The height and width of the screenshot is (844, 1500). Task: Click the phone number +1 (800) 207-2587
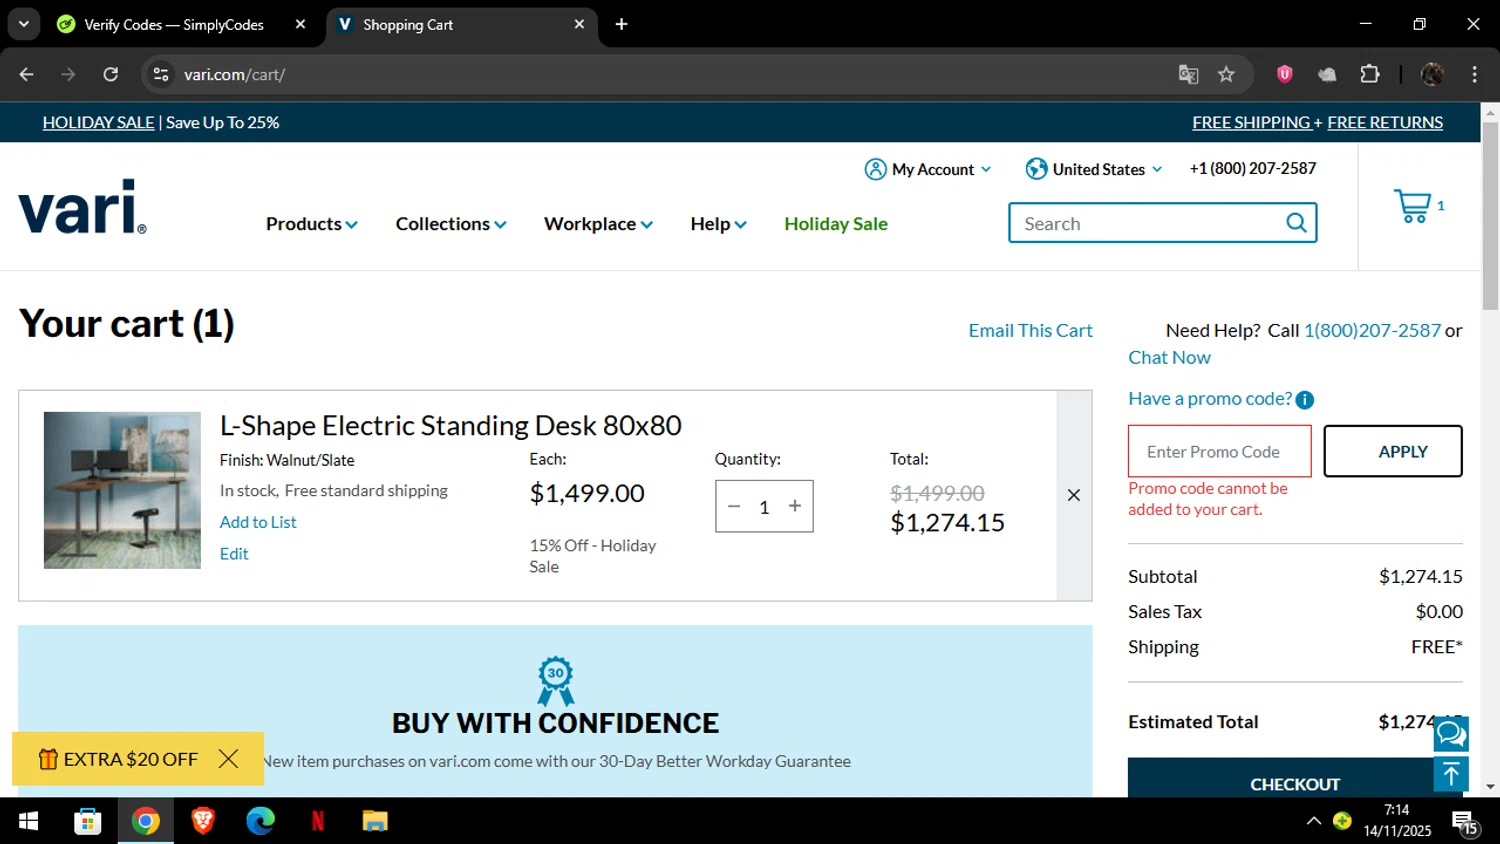tap(1253, 168)
